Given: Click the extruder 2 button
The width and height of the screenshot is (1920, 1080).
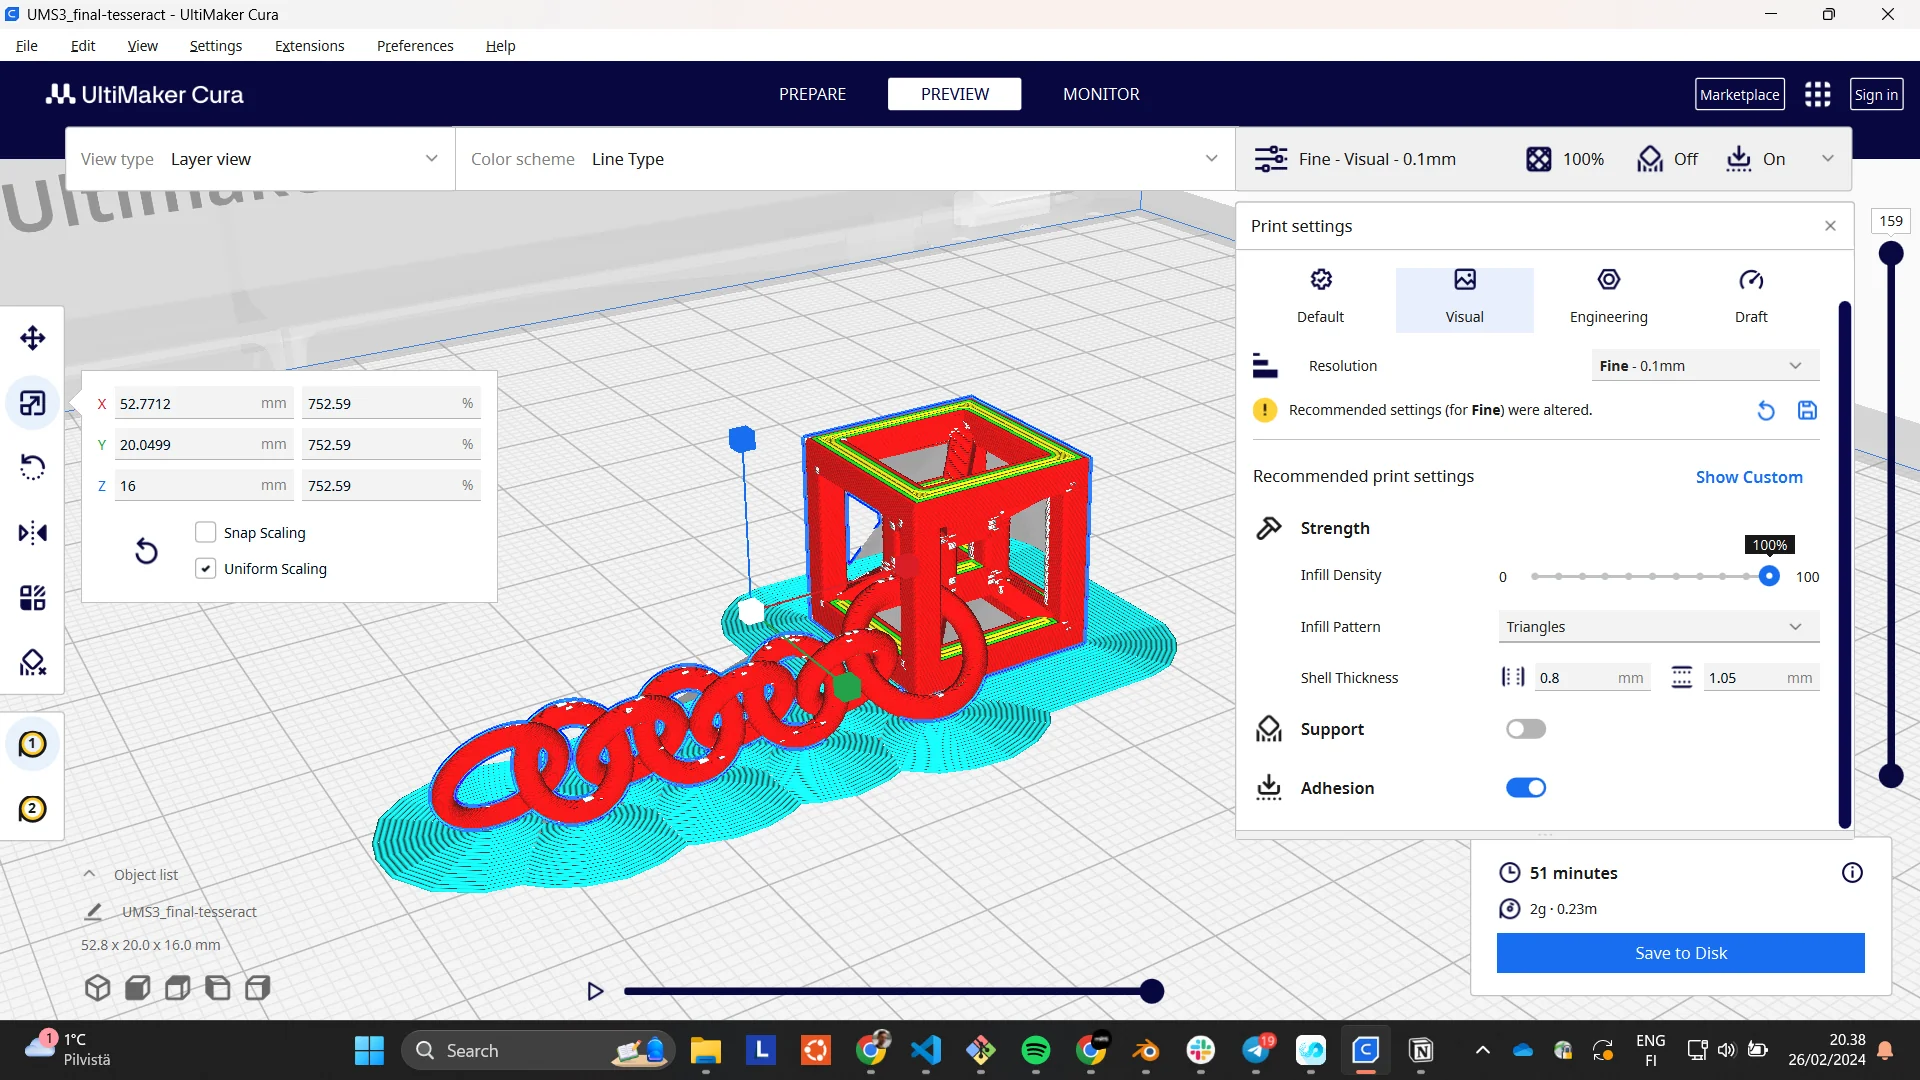Looking at the screenshot, I should click(x=32, y=808).
